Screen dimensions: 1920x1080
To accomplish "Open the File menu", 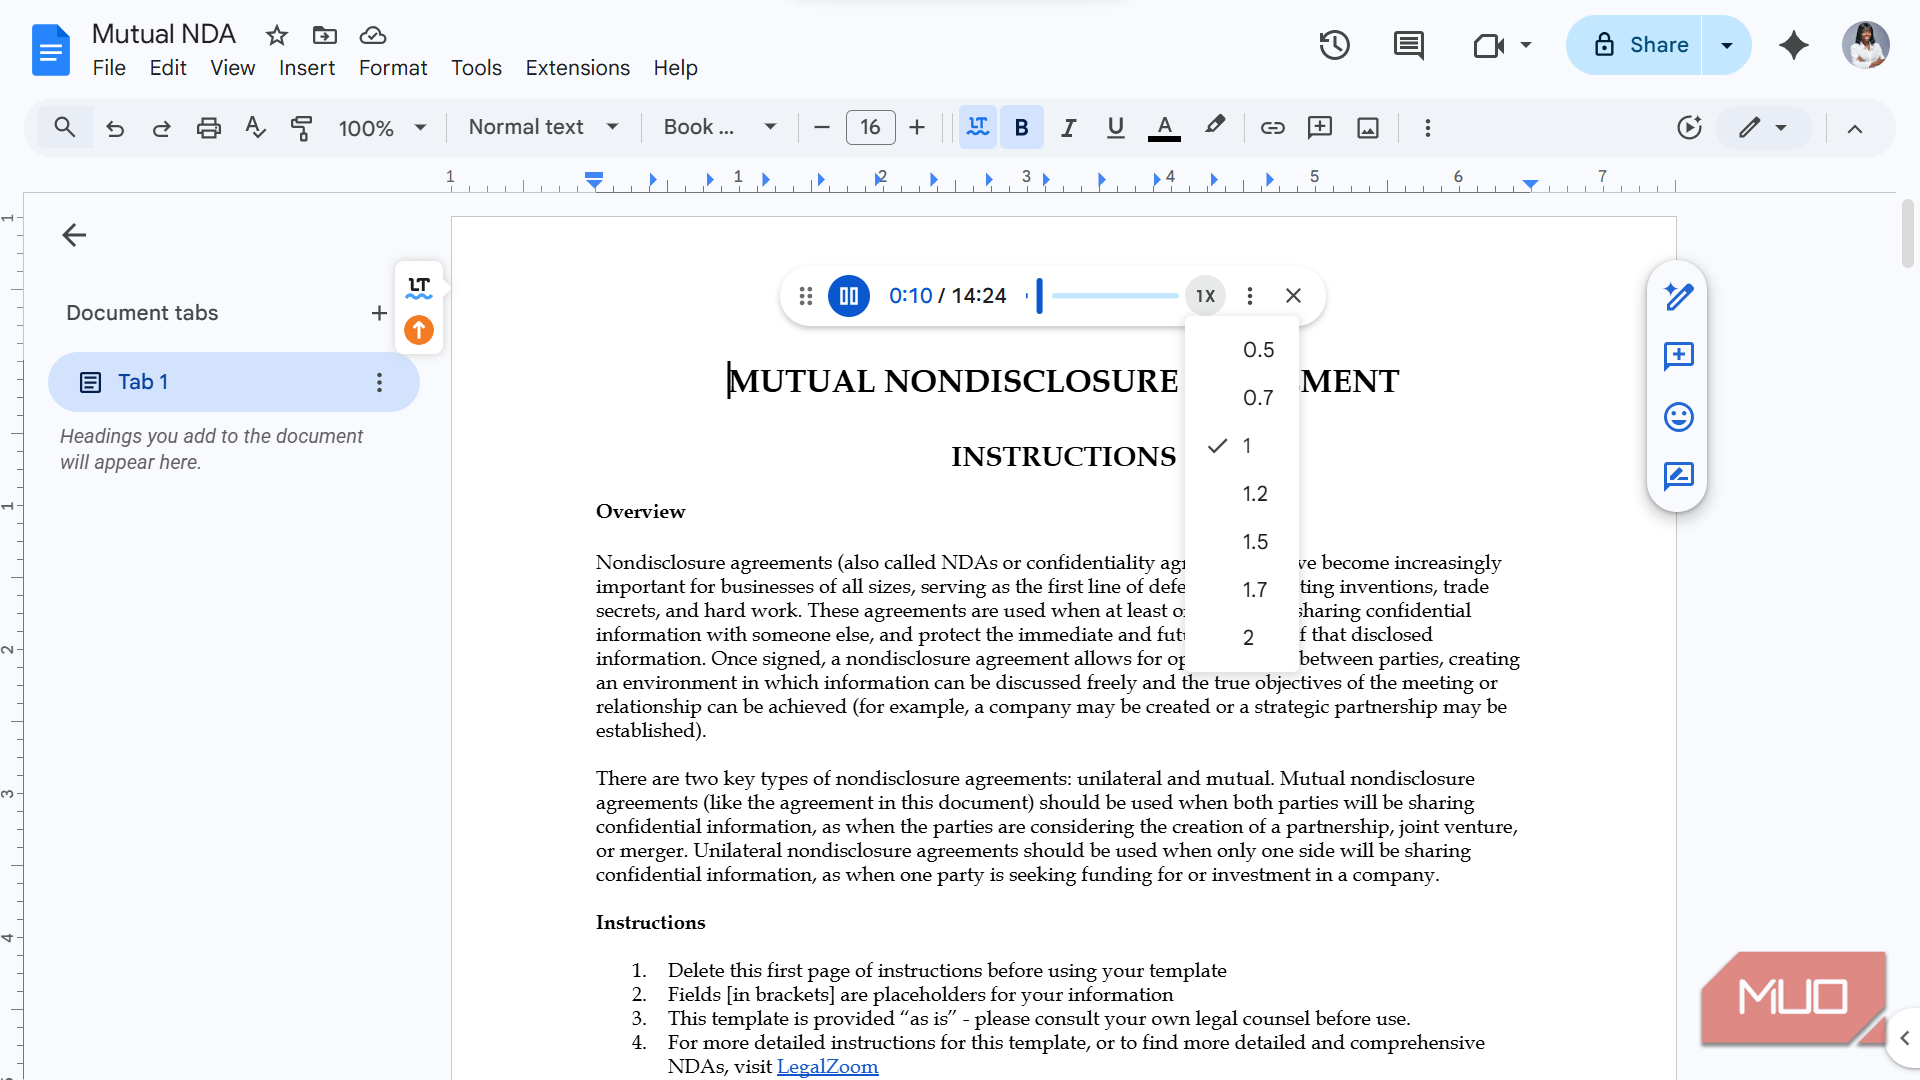I will 109,68.
